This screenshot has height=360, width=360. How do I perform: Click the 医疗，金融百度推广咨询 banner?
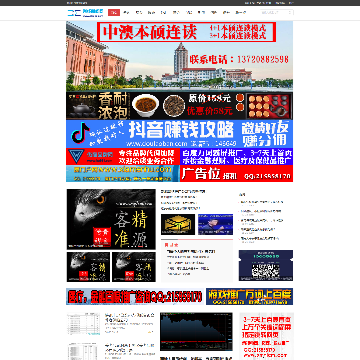(135, 296)
